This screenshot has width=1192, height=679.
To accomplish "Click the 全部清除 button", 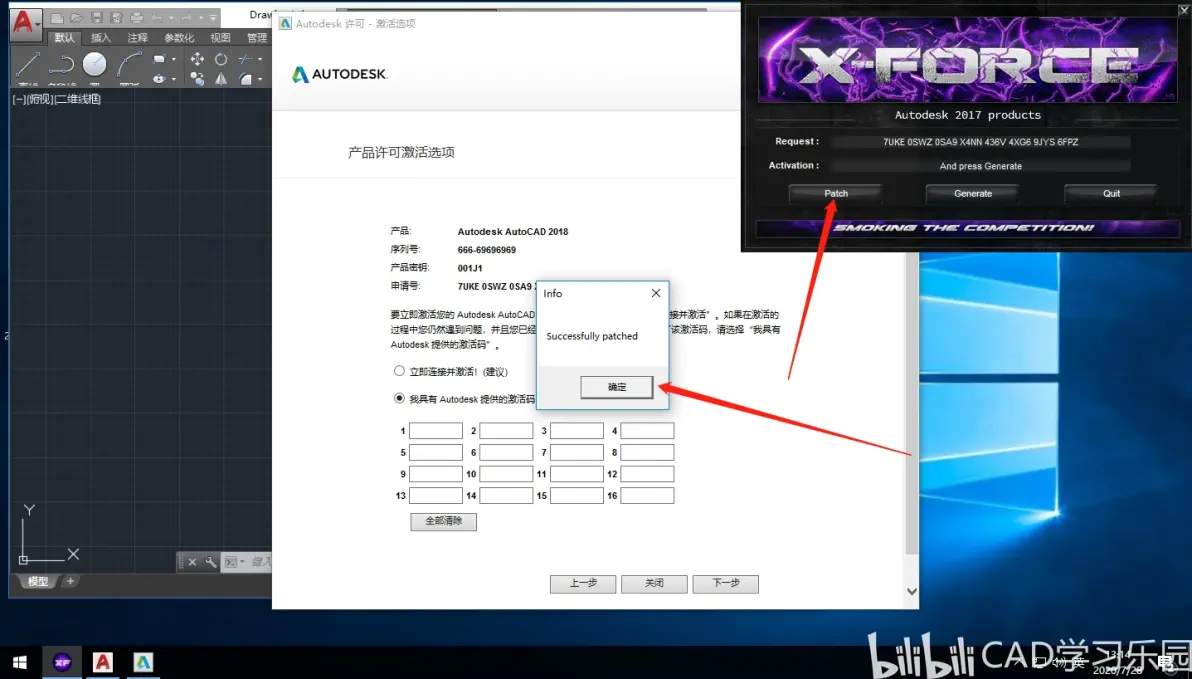I will 443,521.
